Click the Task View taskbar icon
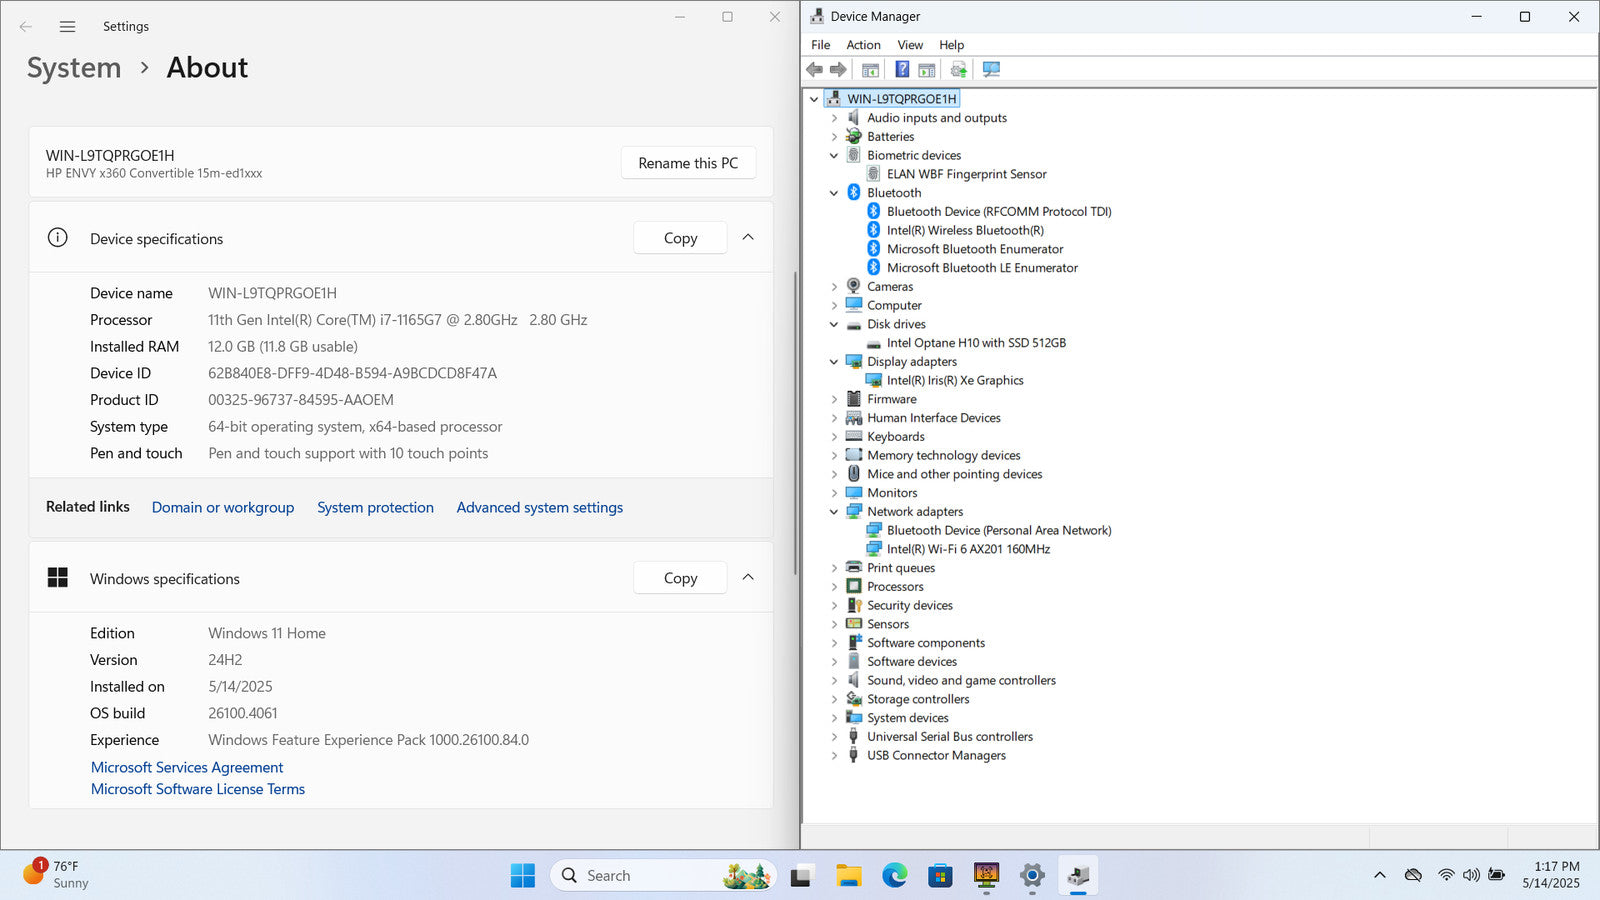Screen dimensions: 1600x900 (x=801, y=876)
